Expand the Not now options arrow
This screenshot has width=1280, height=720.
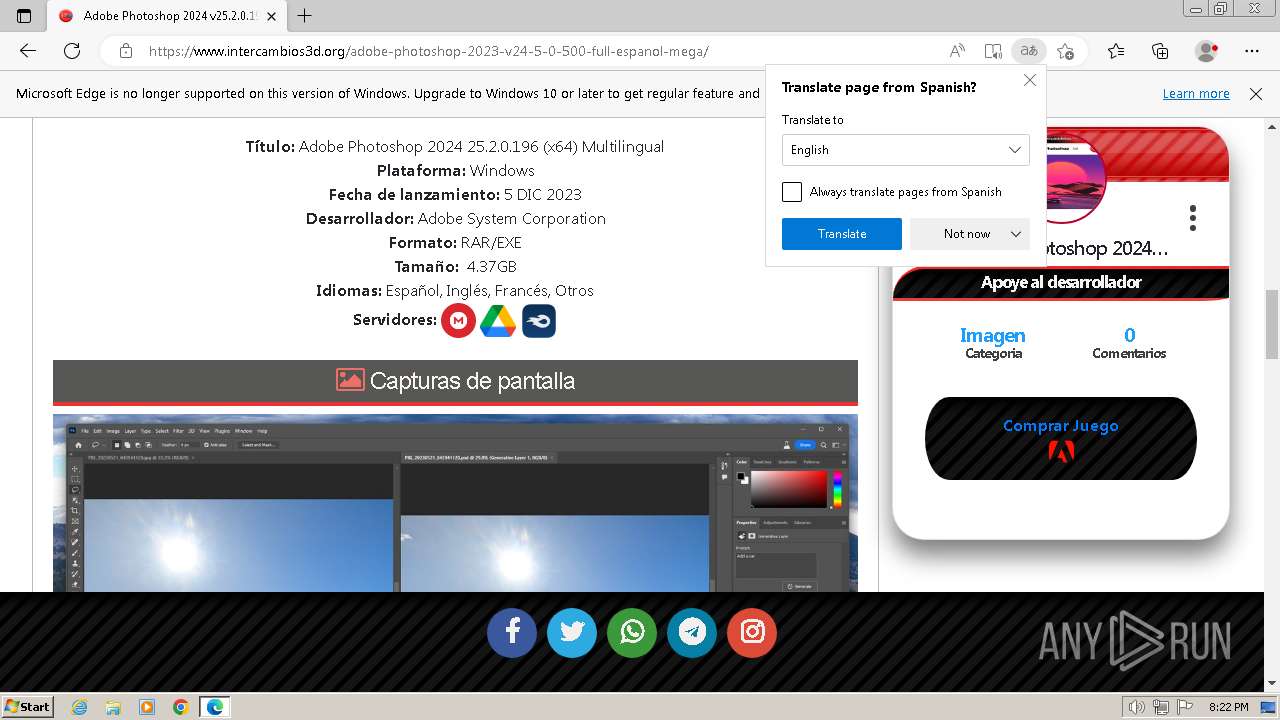click(1016, 234)
